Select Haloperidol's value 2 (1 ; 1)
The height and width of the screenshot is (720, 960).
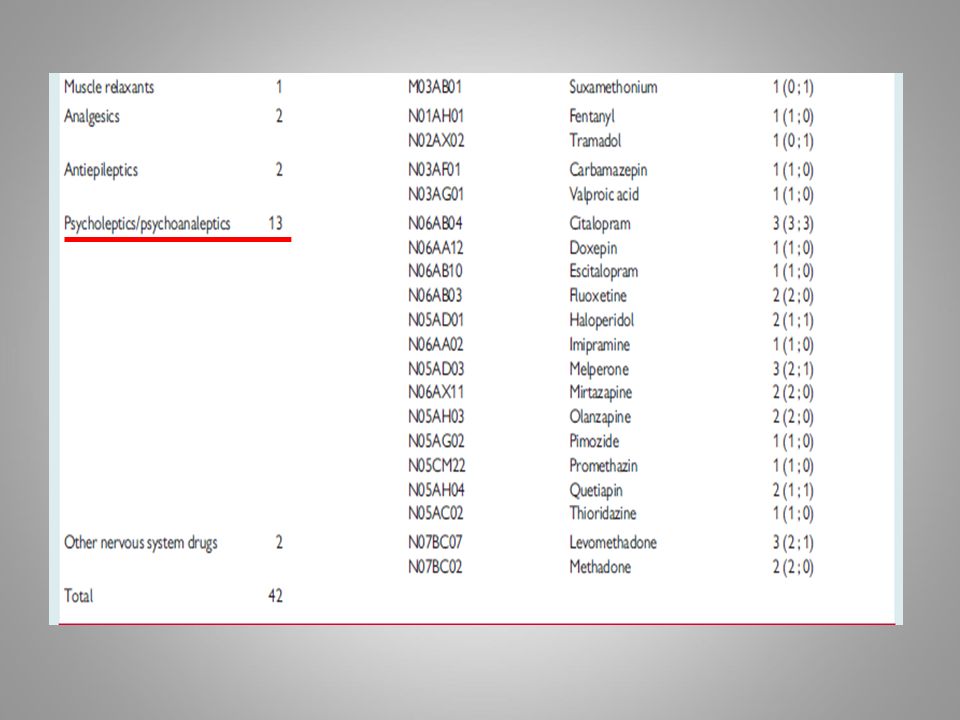pyautogui.click(x=793, y=321)
